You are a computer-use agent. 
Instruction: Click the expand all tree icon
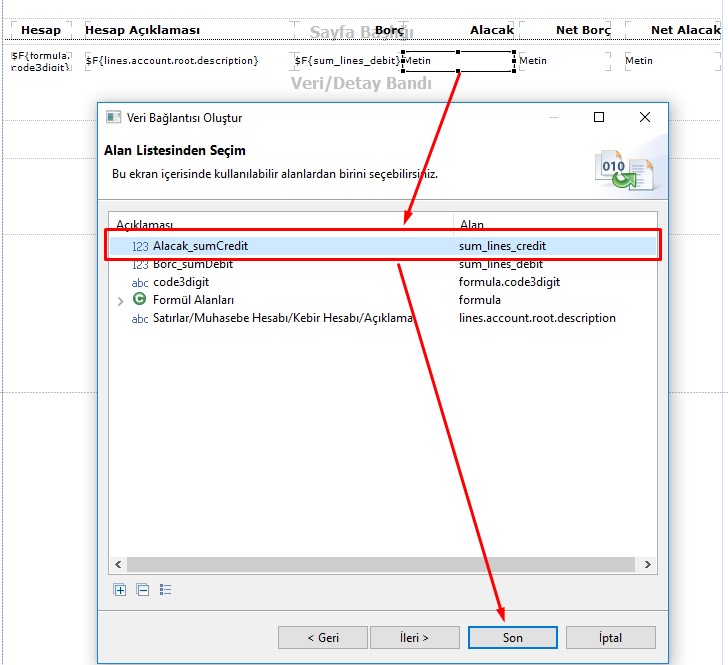120,590
